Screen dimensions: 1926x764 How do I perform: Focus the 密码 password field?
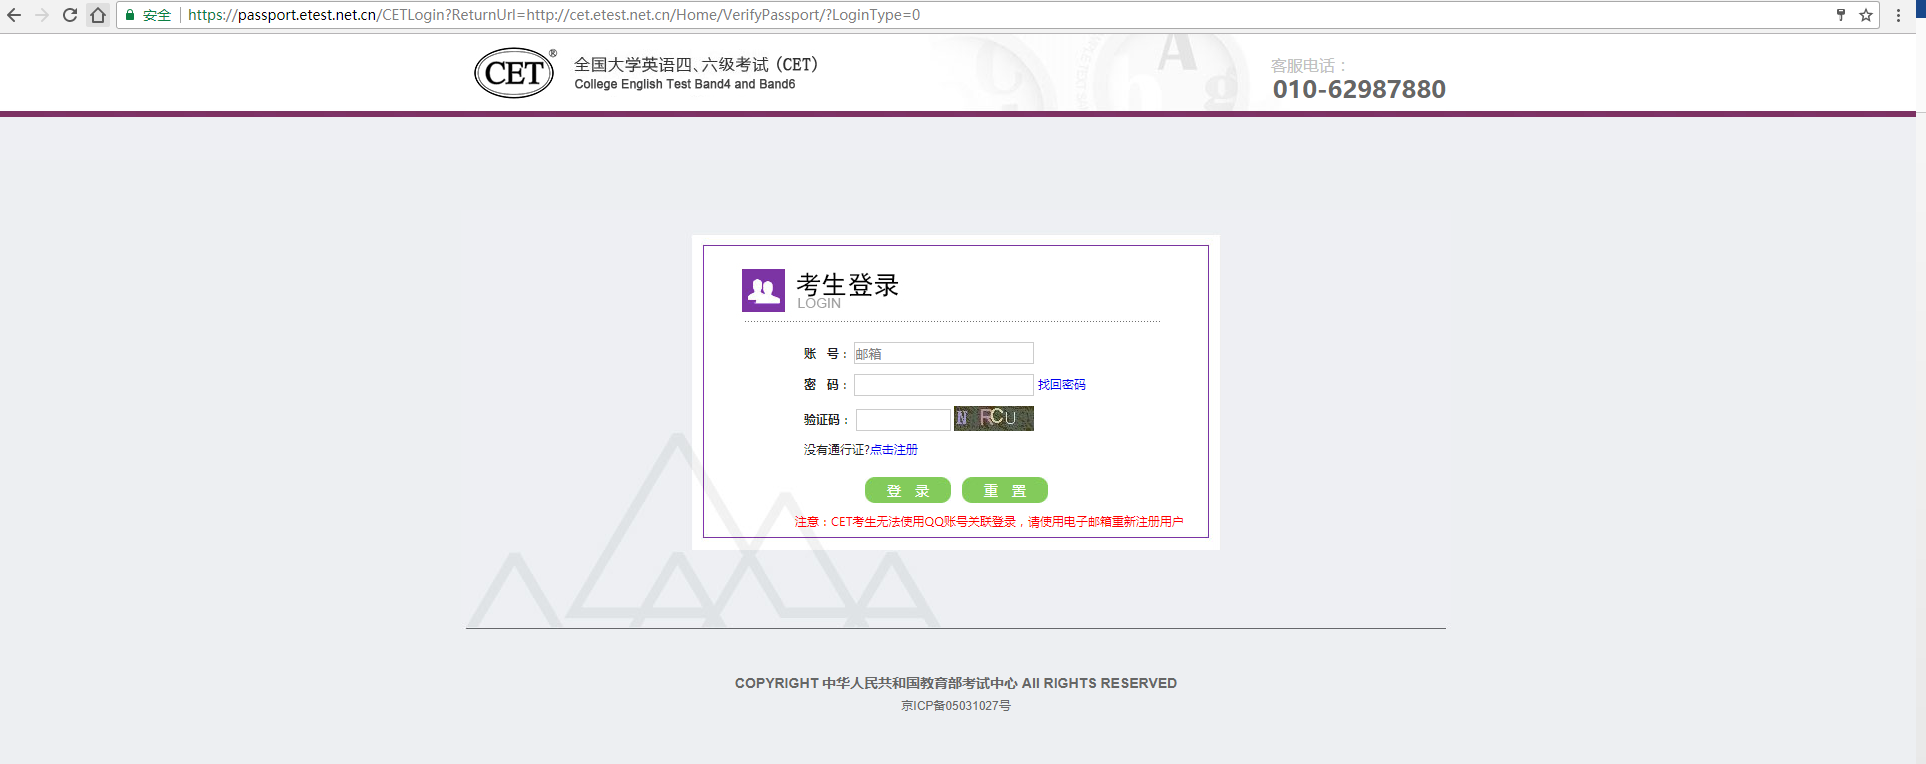point(943,385)
